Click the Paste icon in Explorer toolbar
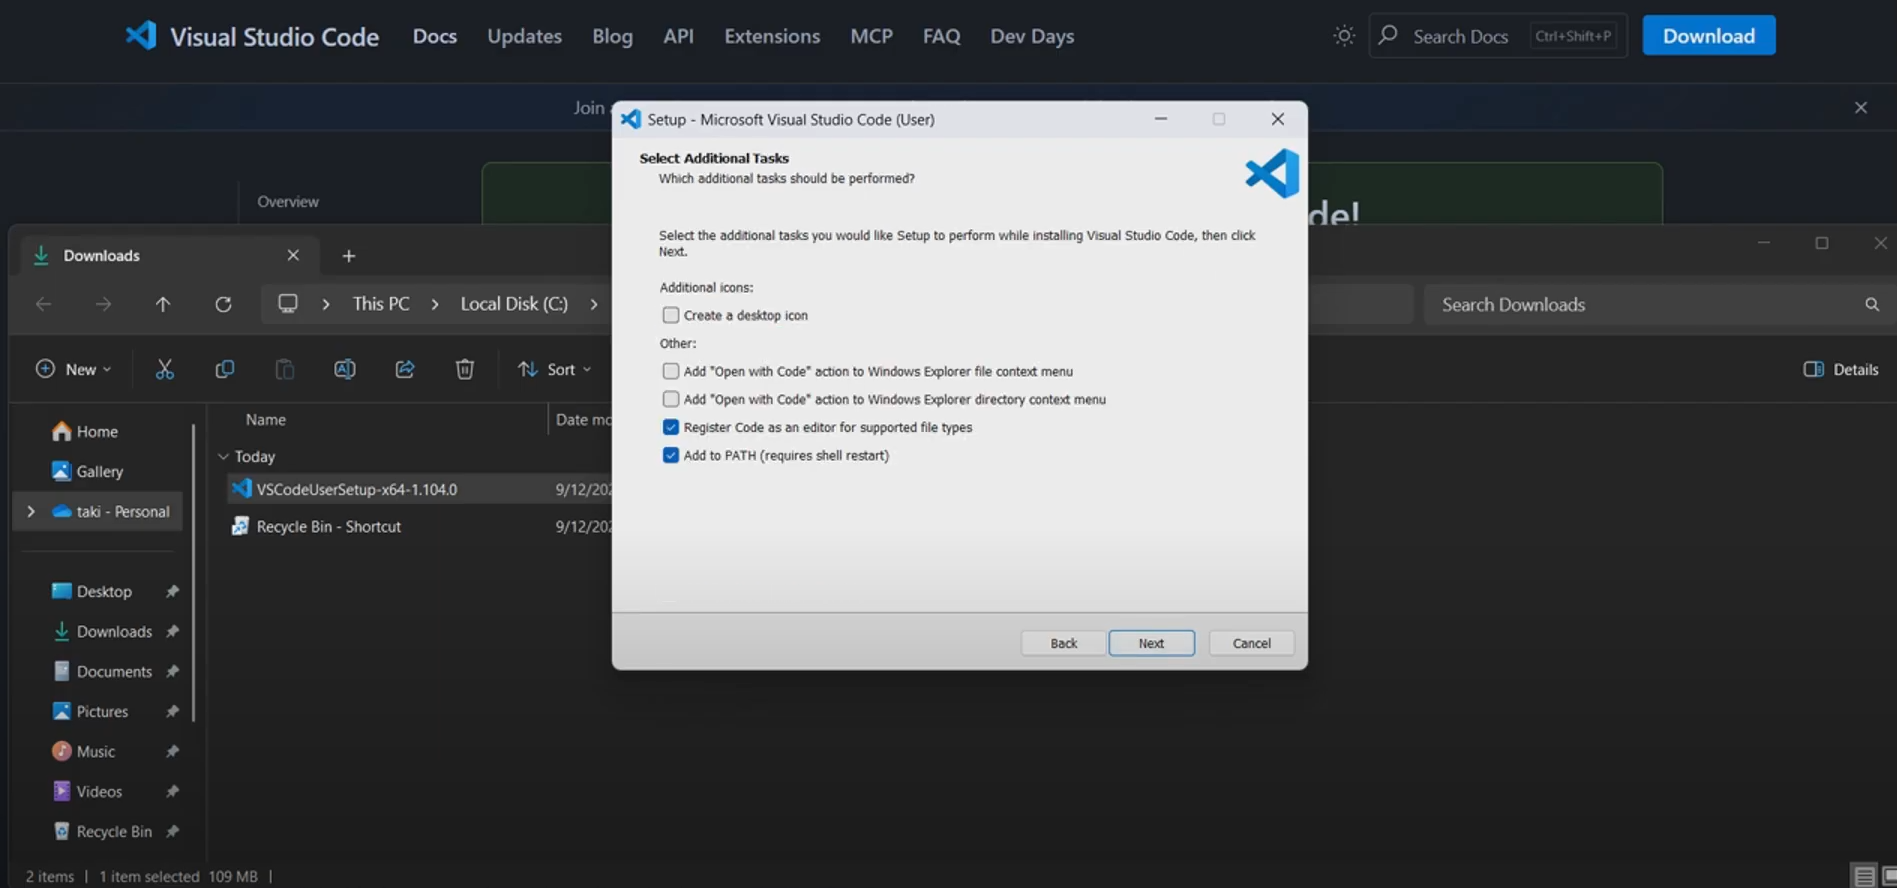The height and width of the screenshot is (888, 1897). [x=285, y=369]
